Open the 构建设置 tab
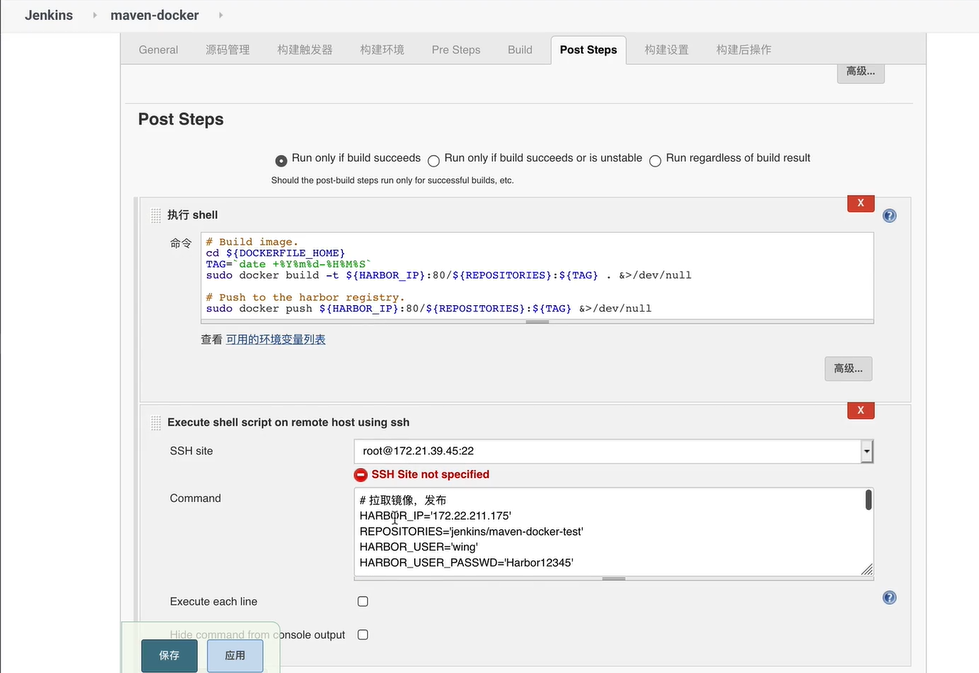The image size is (979, 673). tap(666, 50)
